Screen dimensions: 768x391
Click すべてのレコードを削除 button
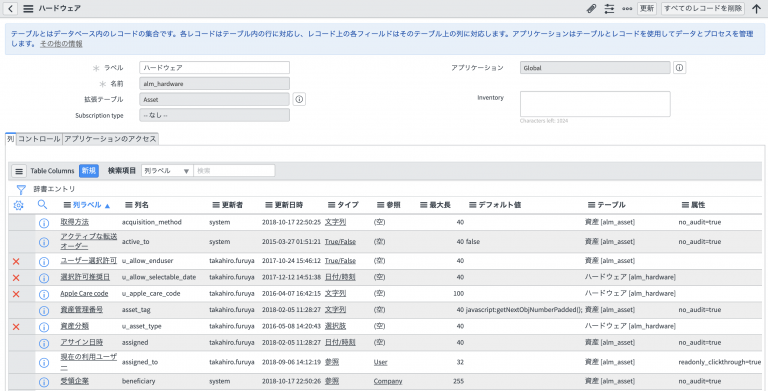coord(703,8)
